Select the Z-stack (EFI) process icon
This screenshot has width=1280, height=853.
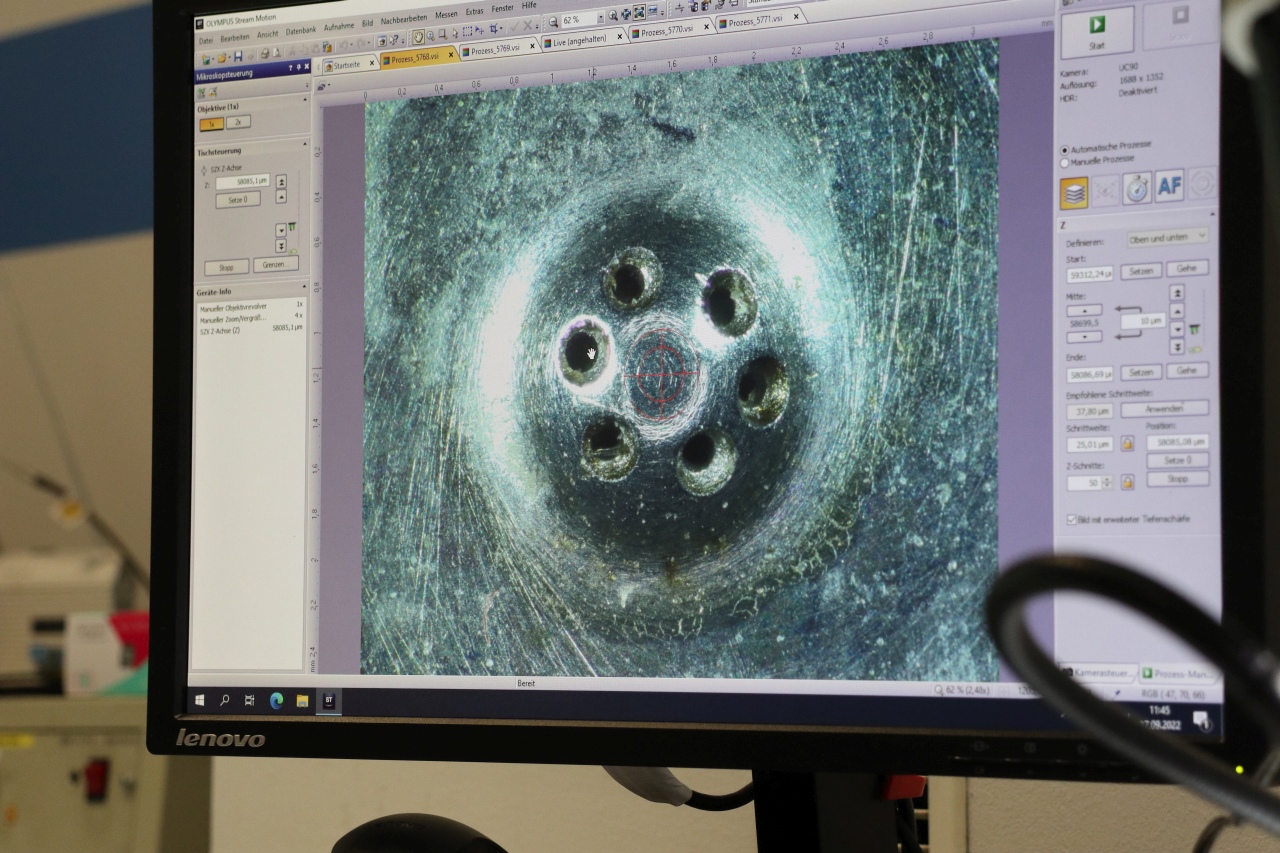[x=1074, y=193]
